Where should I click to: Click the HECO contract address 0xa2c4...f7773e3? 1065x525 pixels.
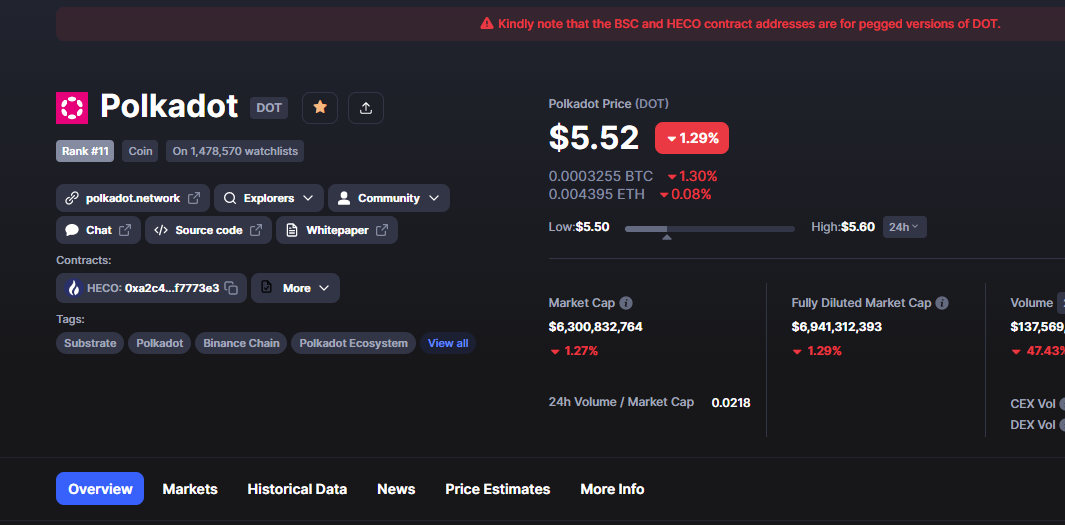click(172, 288)
